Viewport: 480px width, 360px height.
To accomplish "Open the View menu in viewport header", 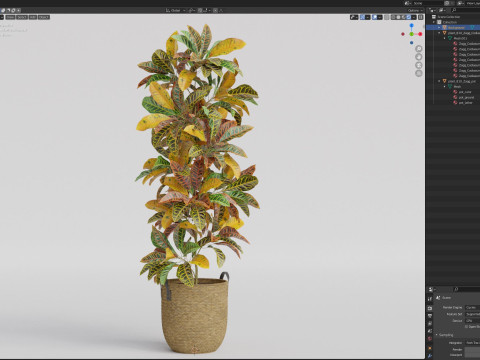I will [10, 17].
